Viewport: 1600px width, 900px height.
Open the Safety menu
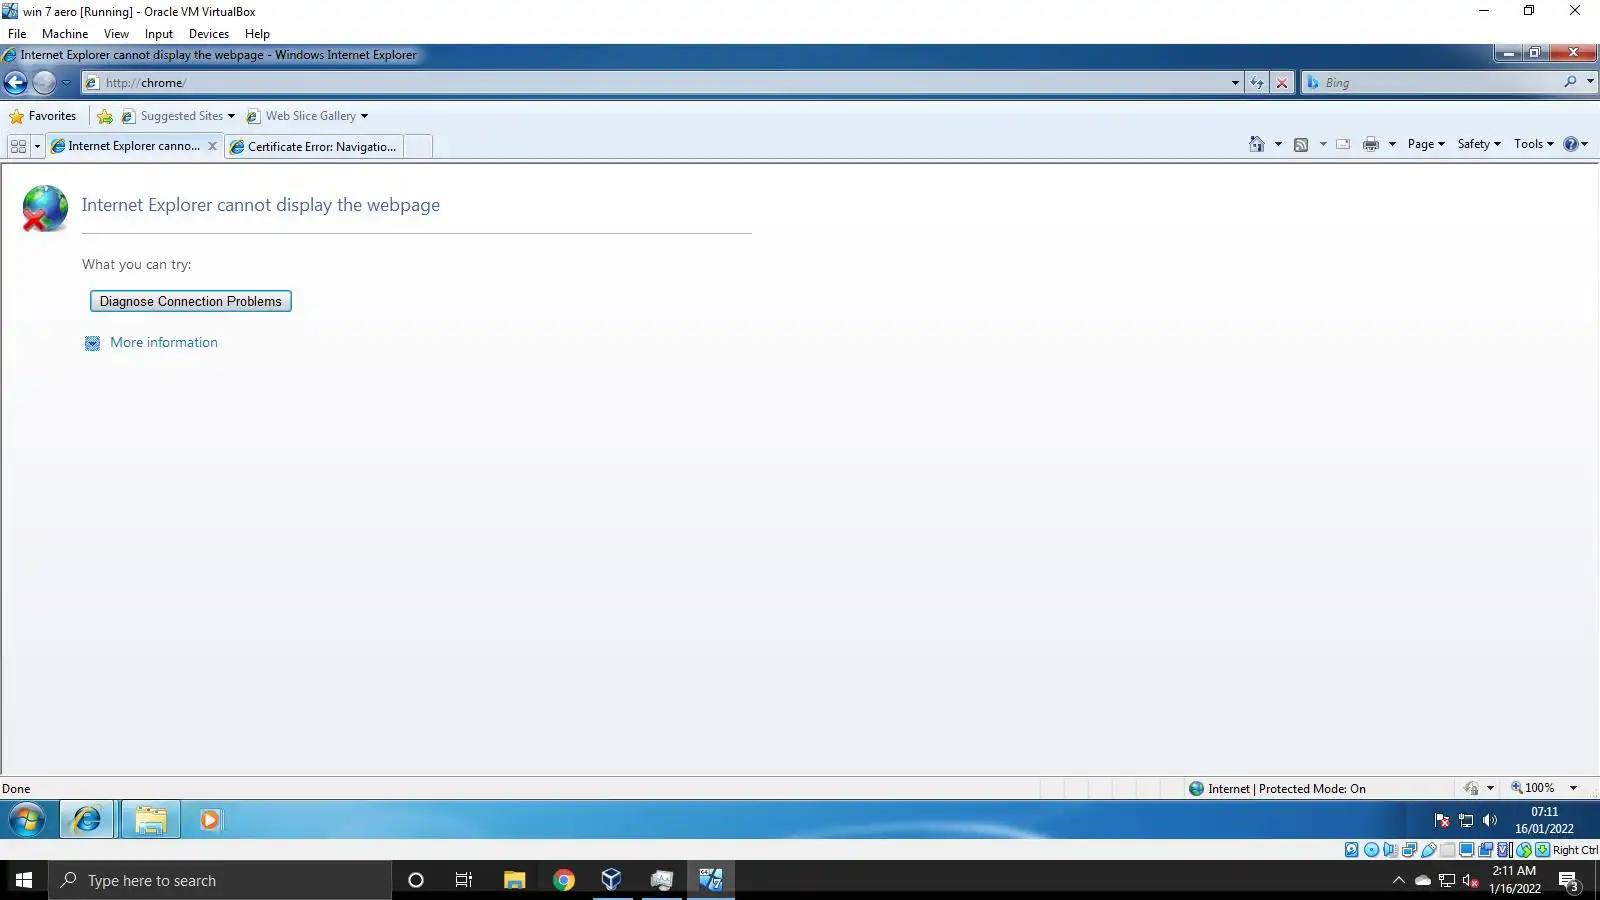pyautogui.click(x=1479, y=144)
